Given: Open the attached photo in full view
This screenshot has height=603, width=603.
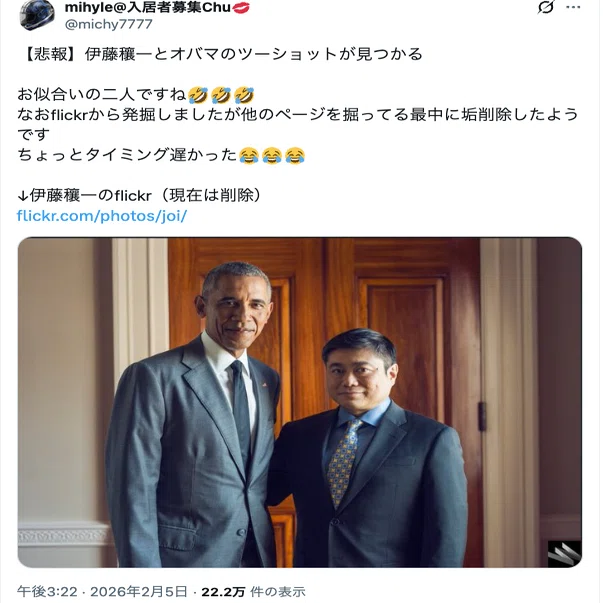Looking at the screenshot, I should point(300,402).
